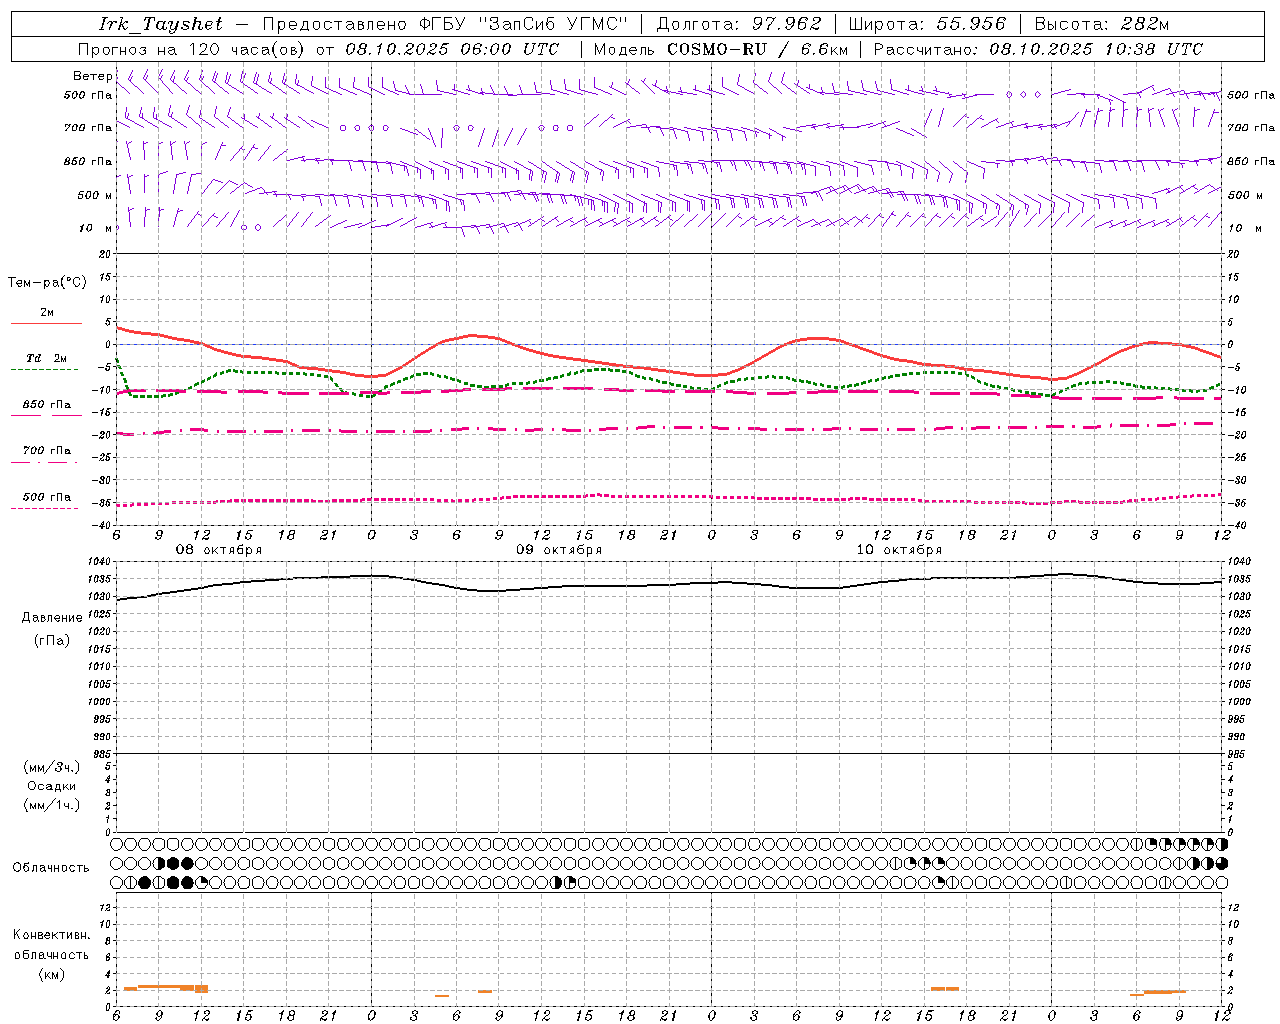Click the Td 2м dew point legend entry
The height and width of the screenshot is (1024, 1280).
[47, 358]
